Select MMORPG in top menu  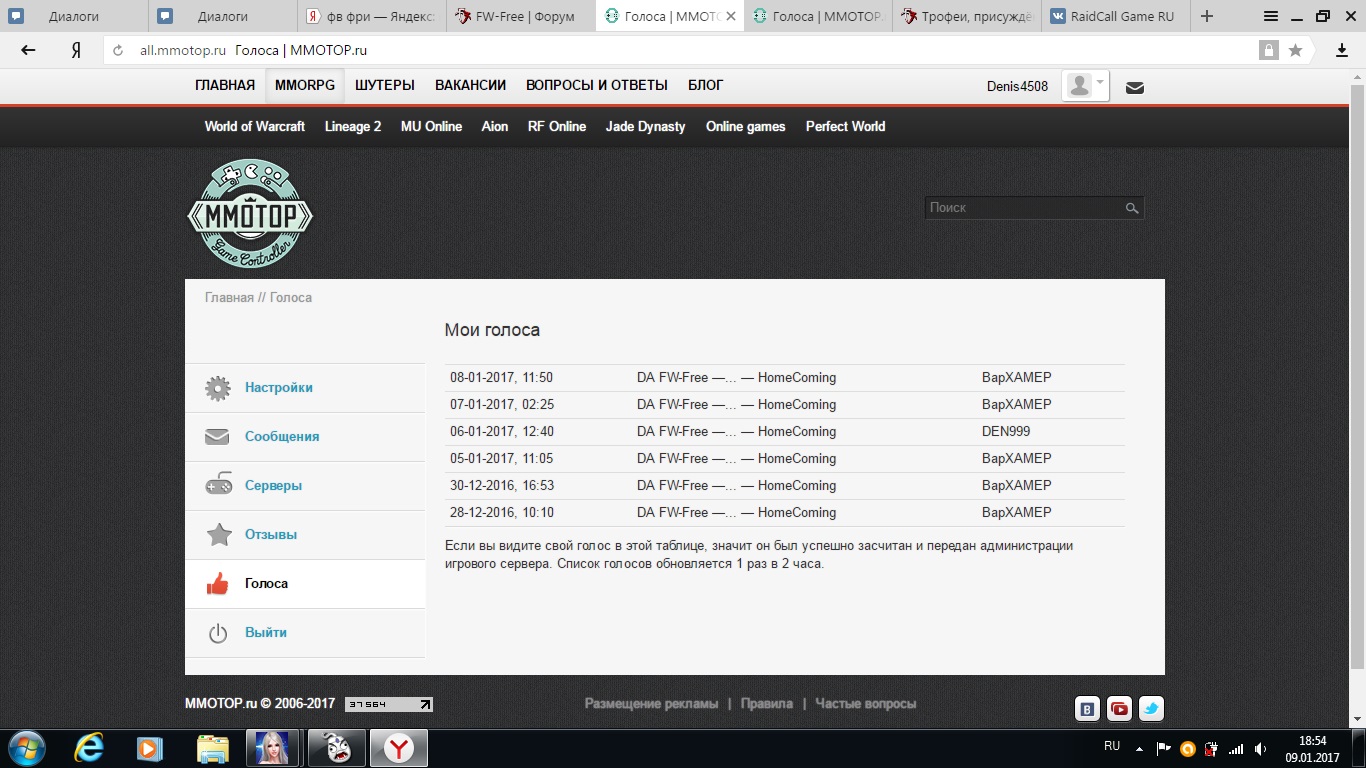(x=305, y=86)
